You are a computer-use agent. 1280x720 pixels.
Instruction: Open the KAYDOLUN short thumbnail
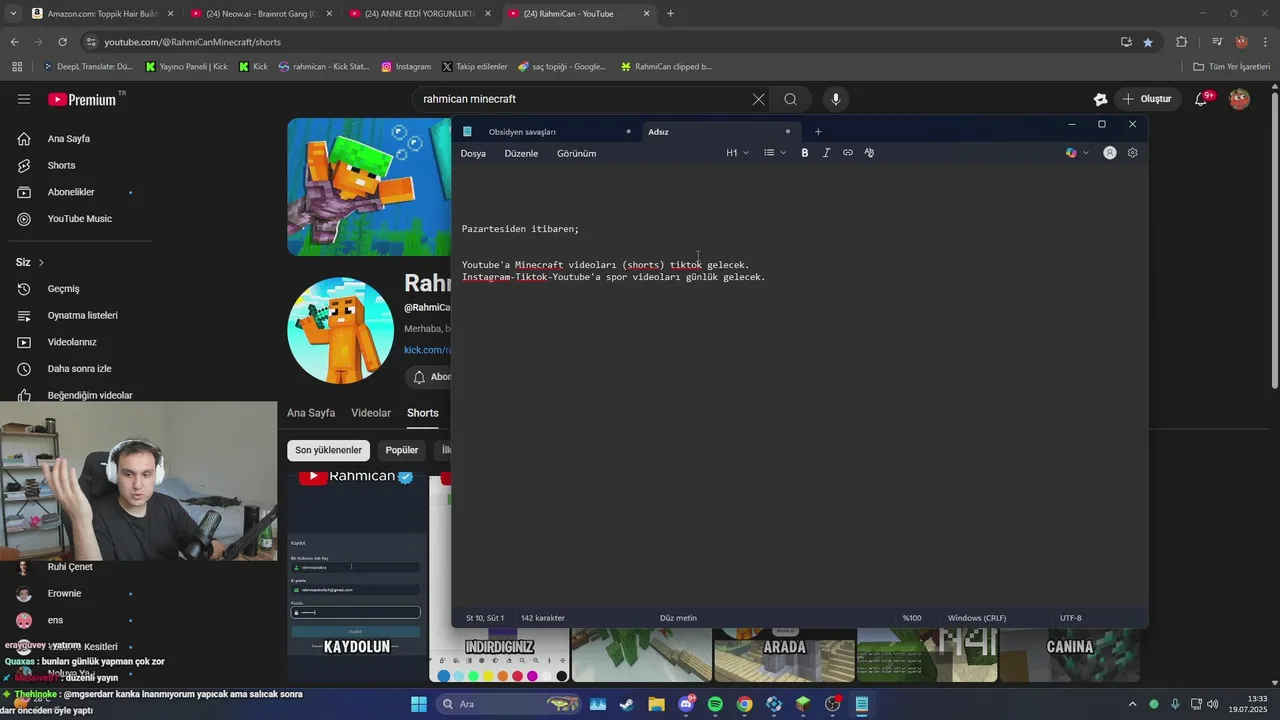(x=357, y=578)
